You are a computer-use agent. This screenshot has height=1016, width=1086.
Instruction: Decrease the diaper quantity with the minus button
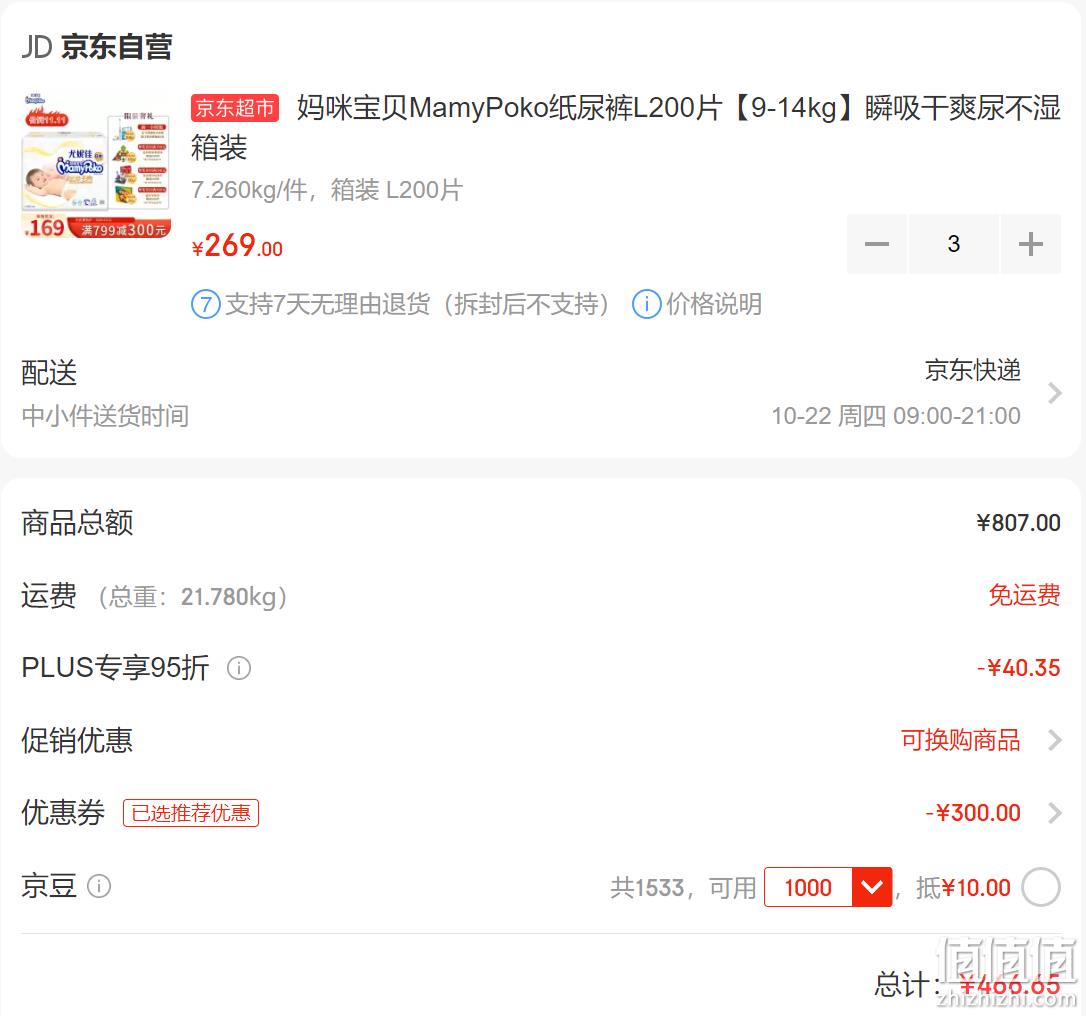(x=876, y=244)
